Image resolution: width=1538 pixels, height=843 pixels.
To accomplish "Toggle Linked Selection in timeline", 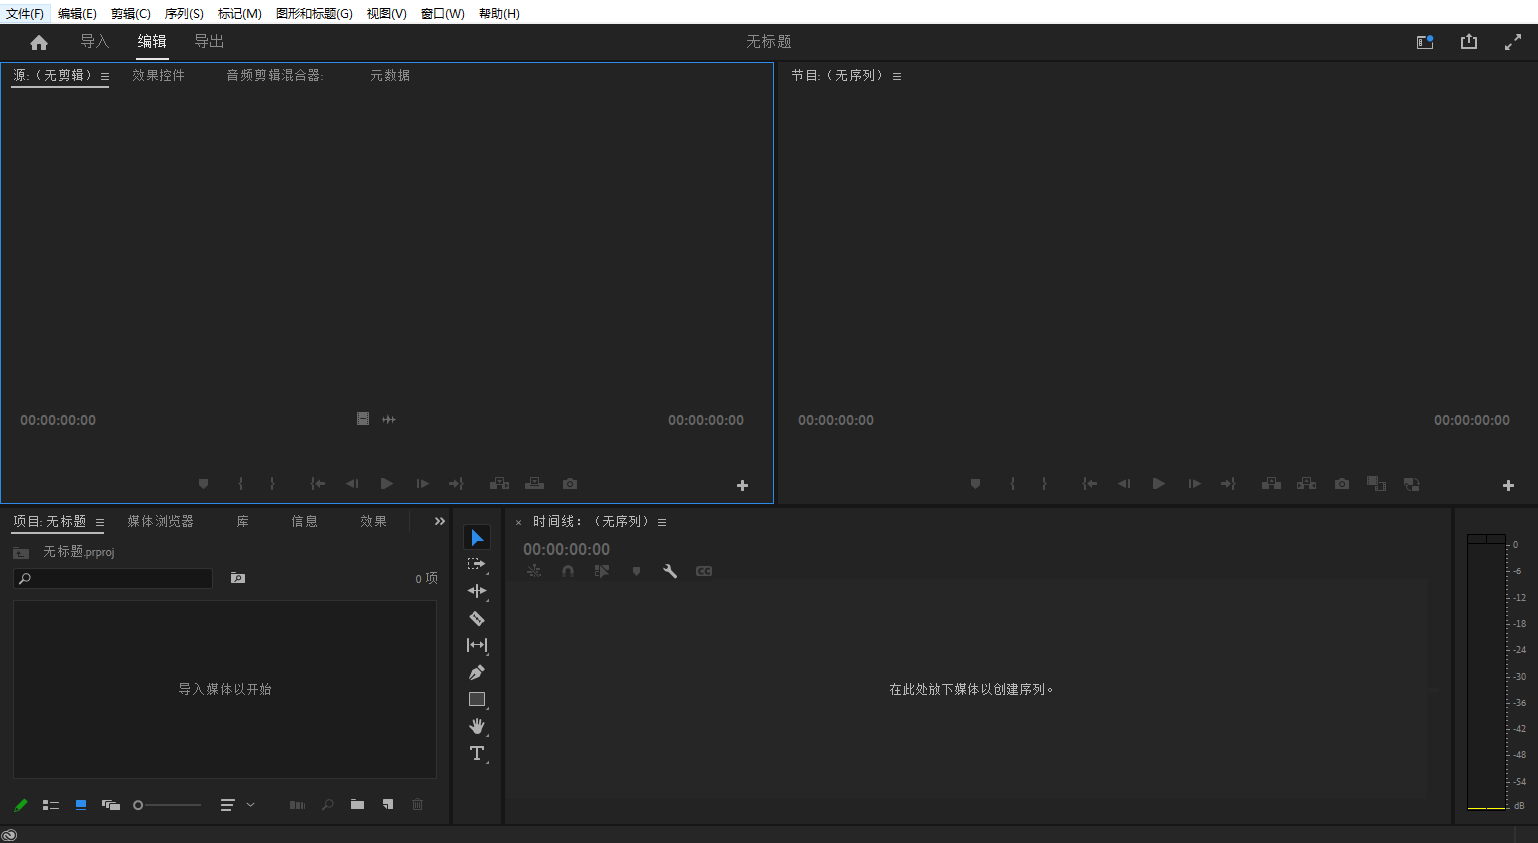I will [x=602, y=571].
